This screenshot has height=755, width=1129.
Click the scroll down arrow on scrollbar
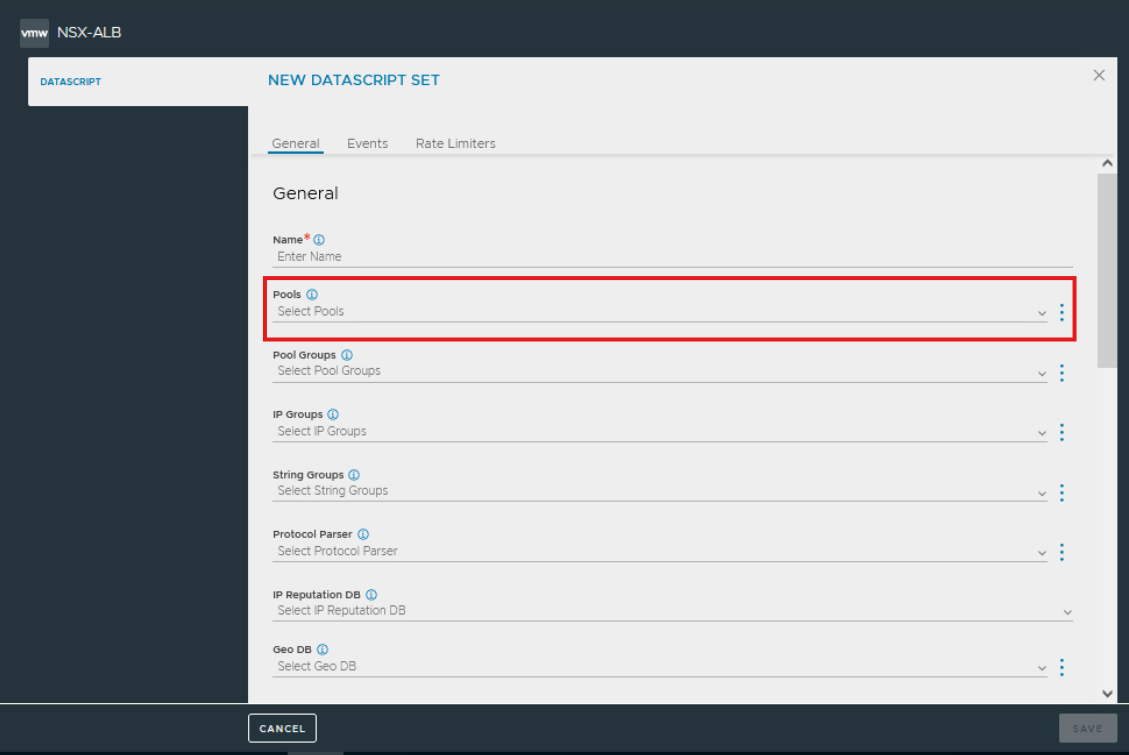[1107, 693]
